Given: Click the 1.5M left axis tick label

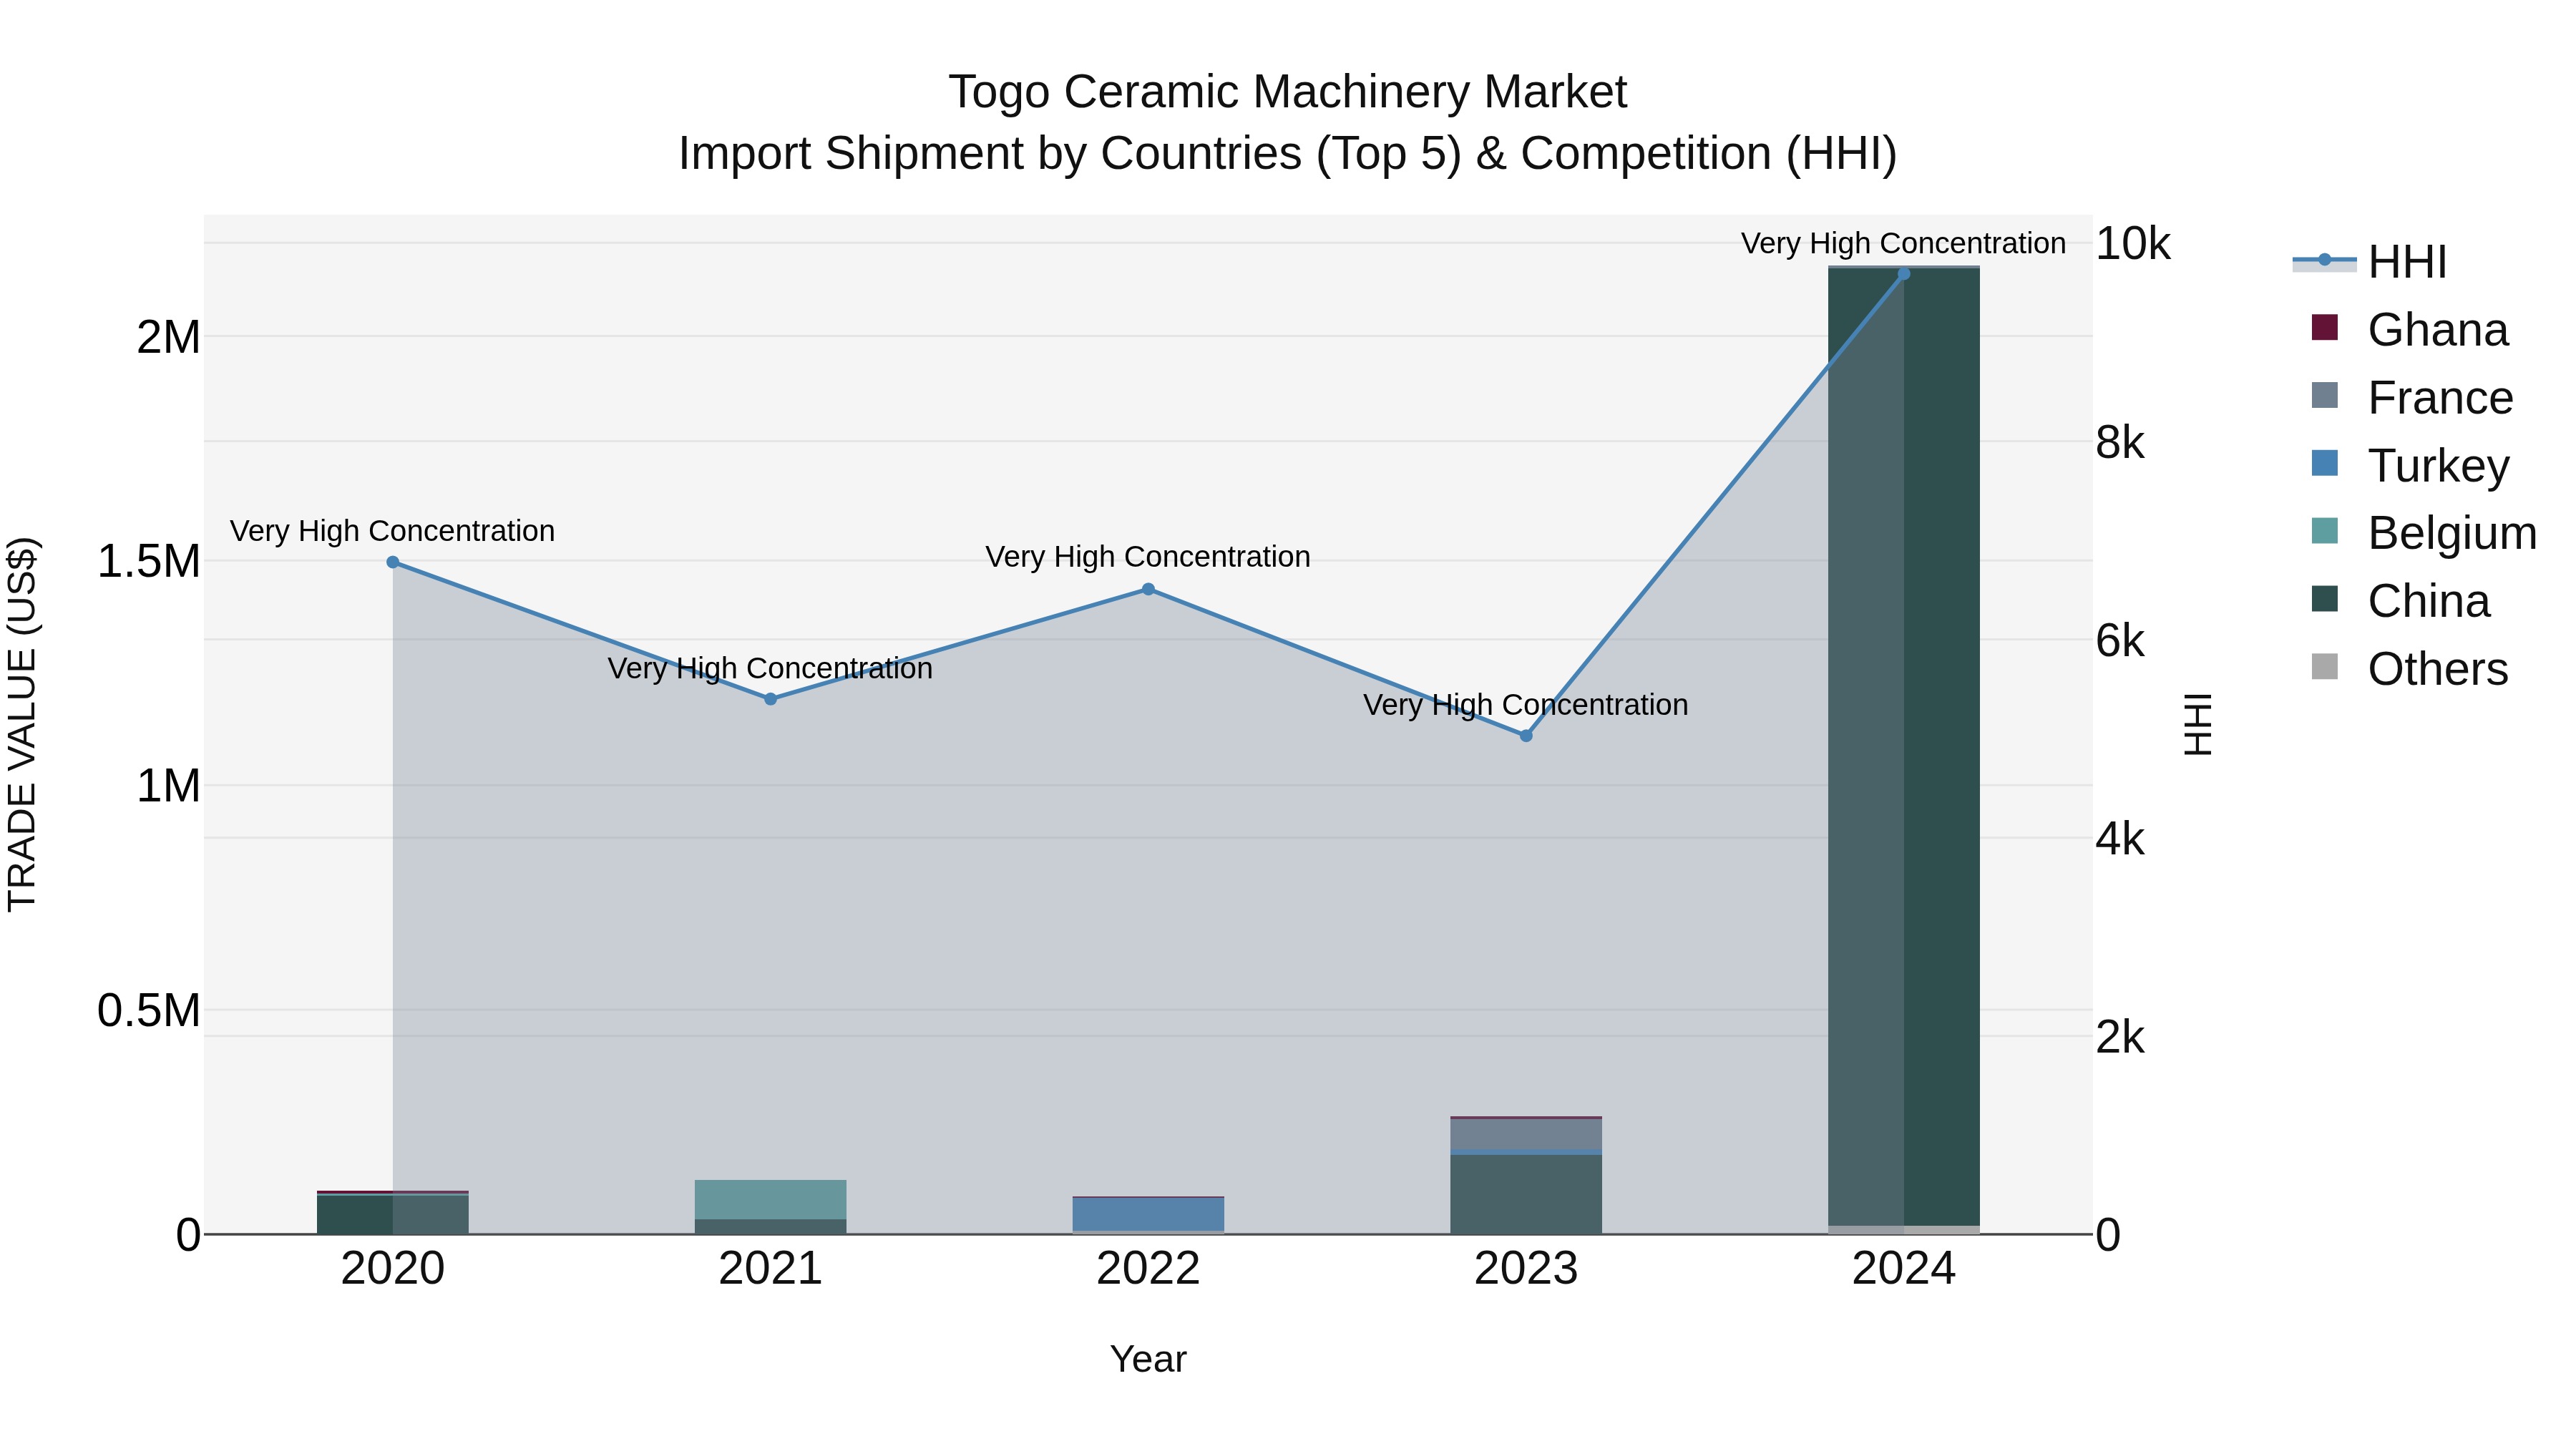Looking at the screenshot, I should click(149, 562).
